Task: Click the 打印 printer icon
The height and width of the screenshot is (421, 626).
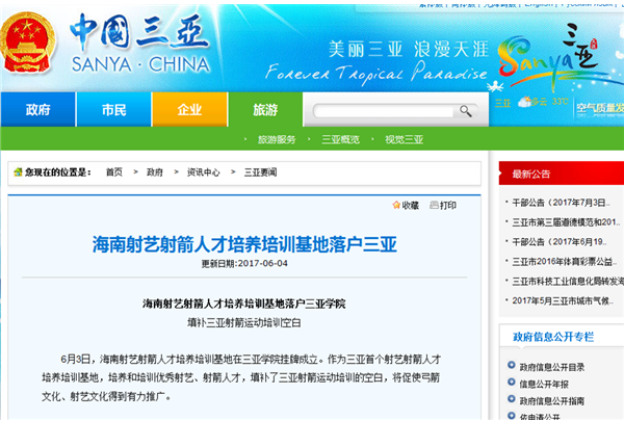Action: (434, 205)
